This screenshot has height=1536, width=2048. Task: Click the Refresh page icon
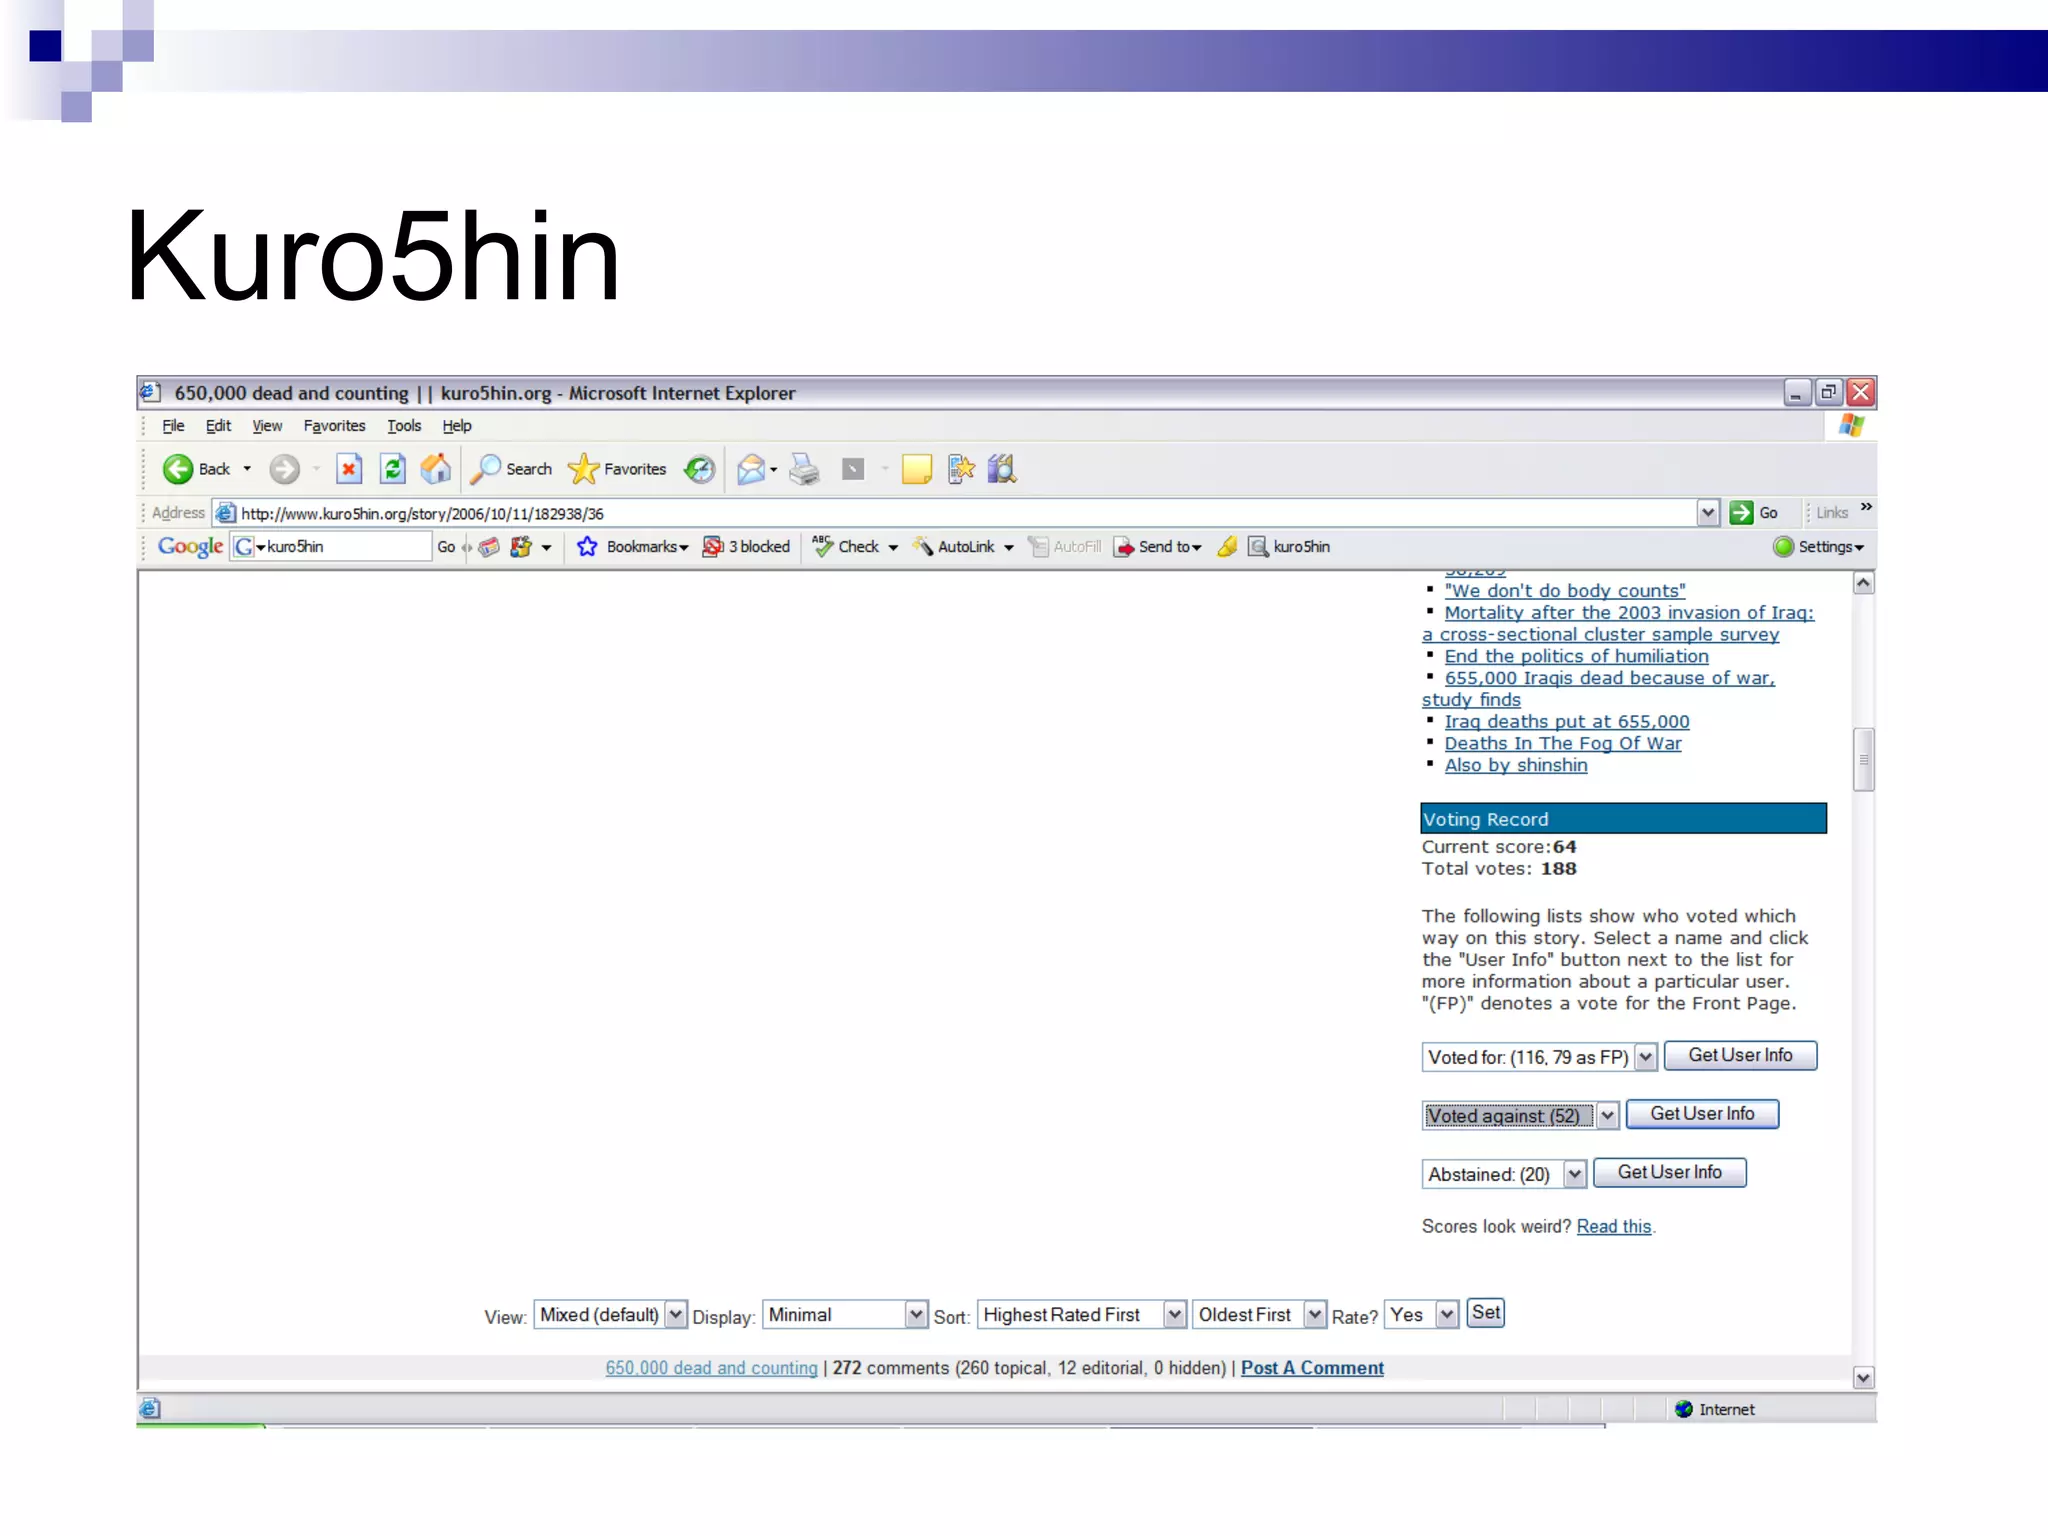393,469
